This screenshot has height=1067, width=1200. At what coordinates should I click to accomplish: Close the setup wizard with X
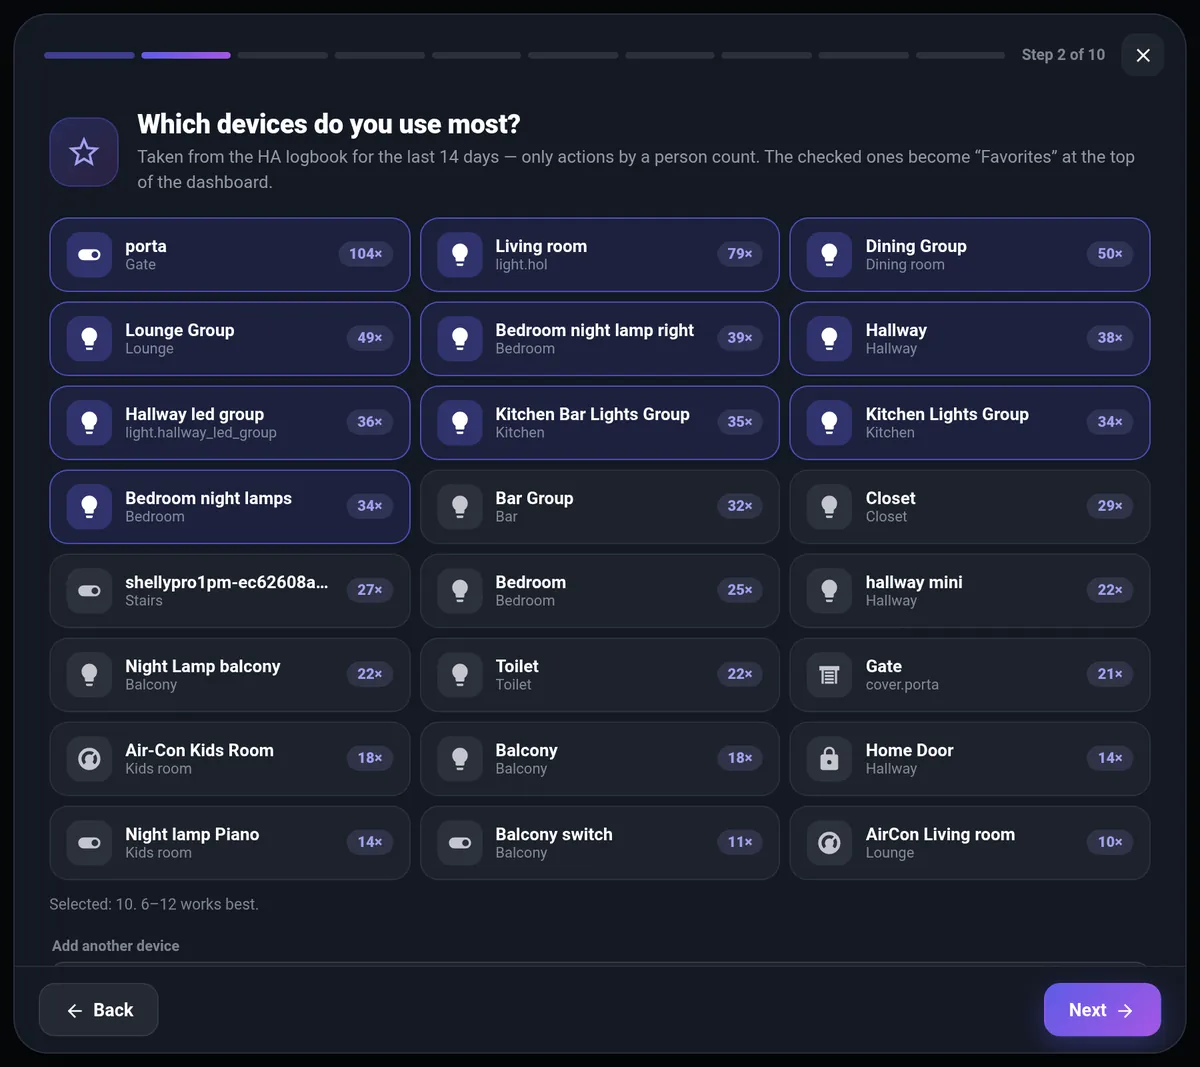click(x=1143, y=55)
